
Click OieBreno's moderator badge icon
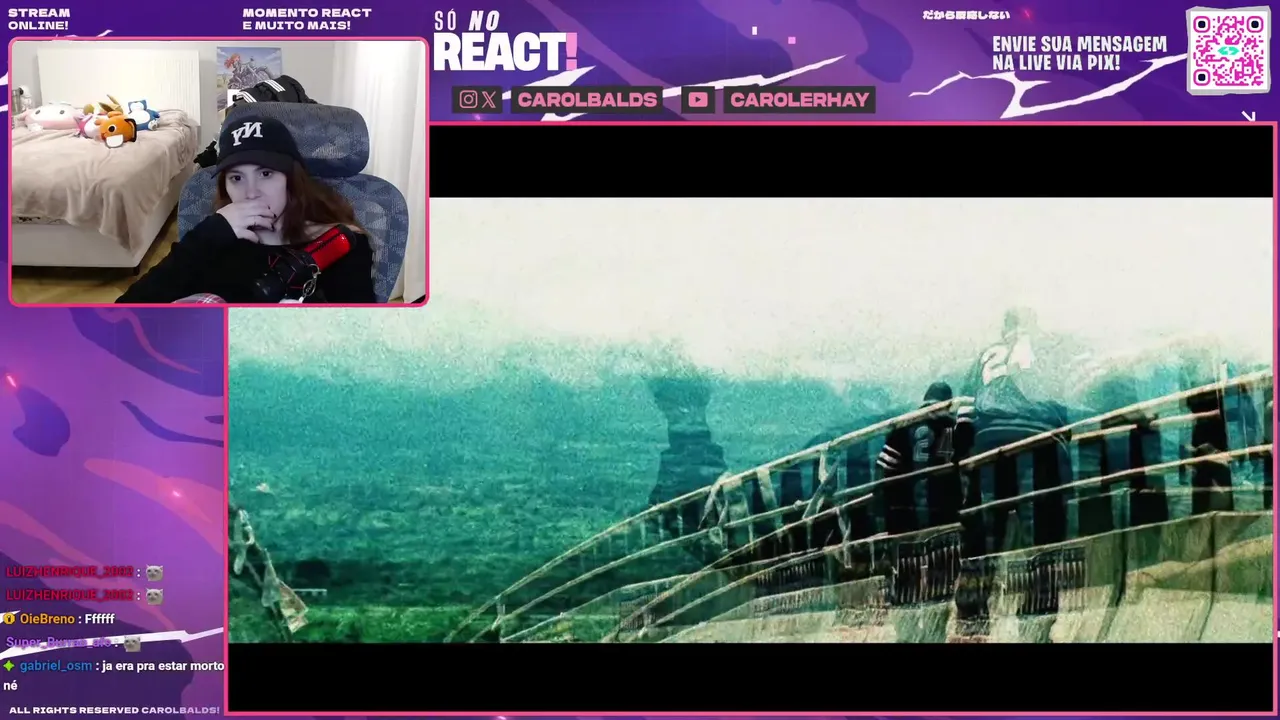point(9,619)
